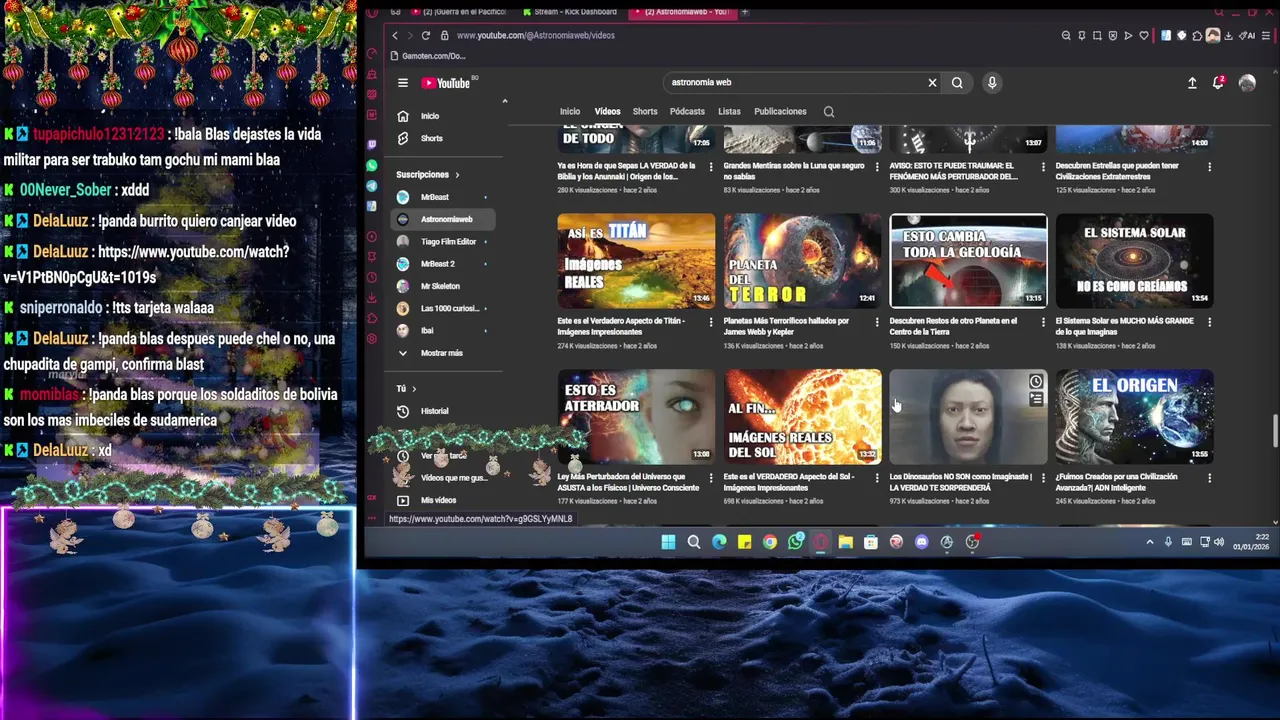Screen dimensions: 1280x720
Task: Open ESTO CAMBIA TODA LA GEOLOGÍA thumbnail
Action: tap(968, 260)
